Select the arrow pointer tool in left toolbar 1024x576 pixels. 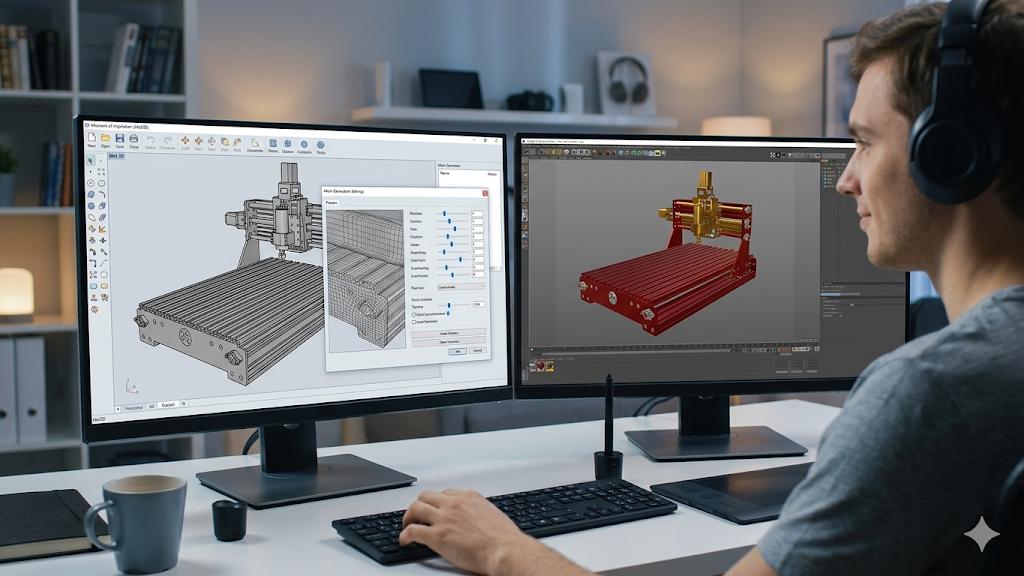coord(91,159)
